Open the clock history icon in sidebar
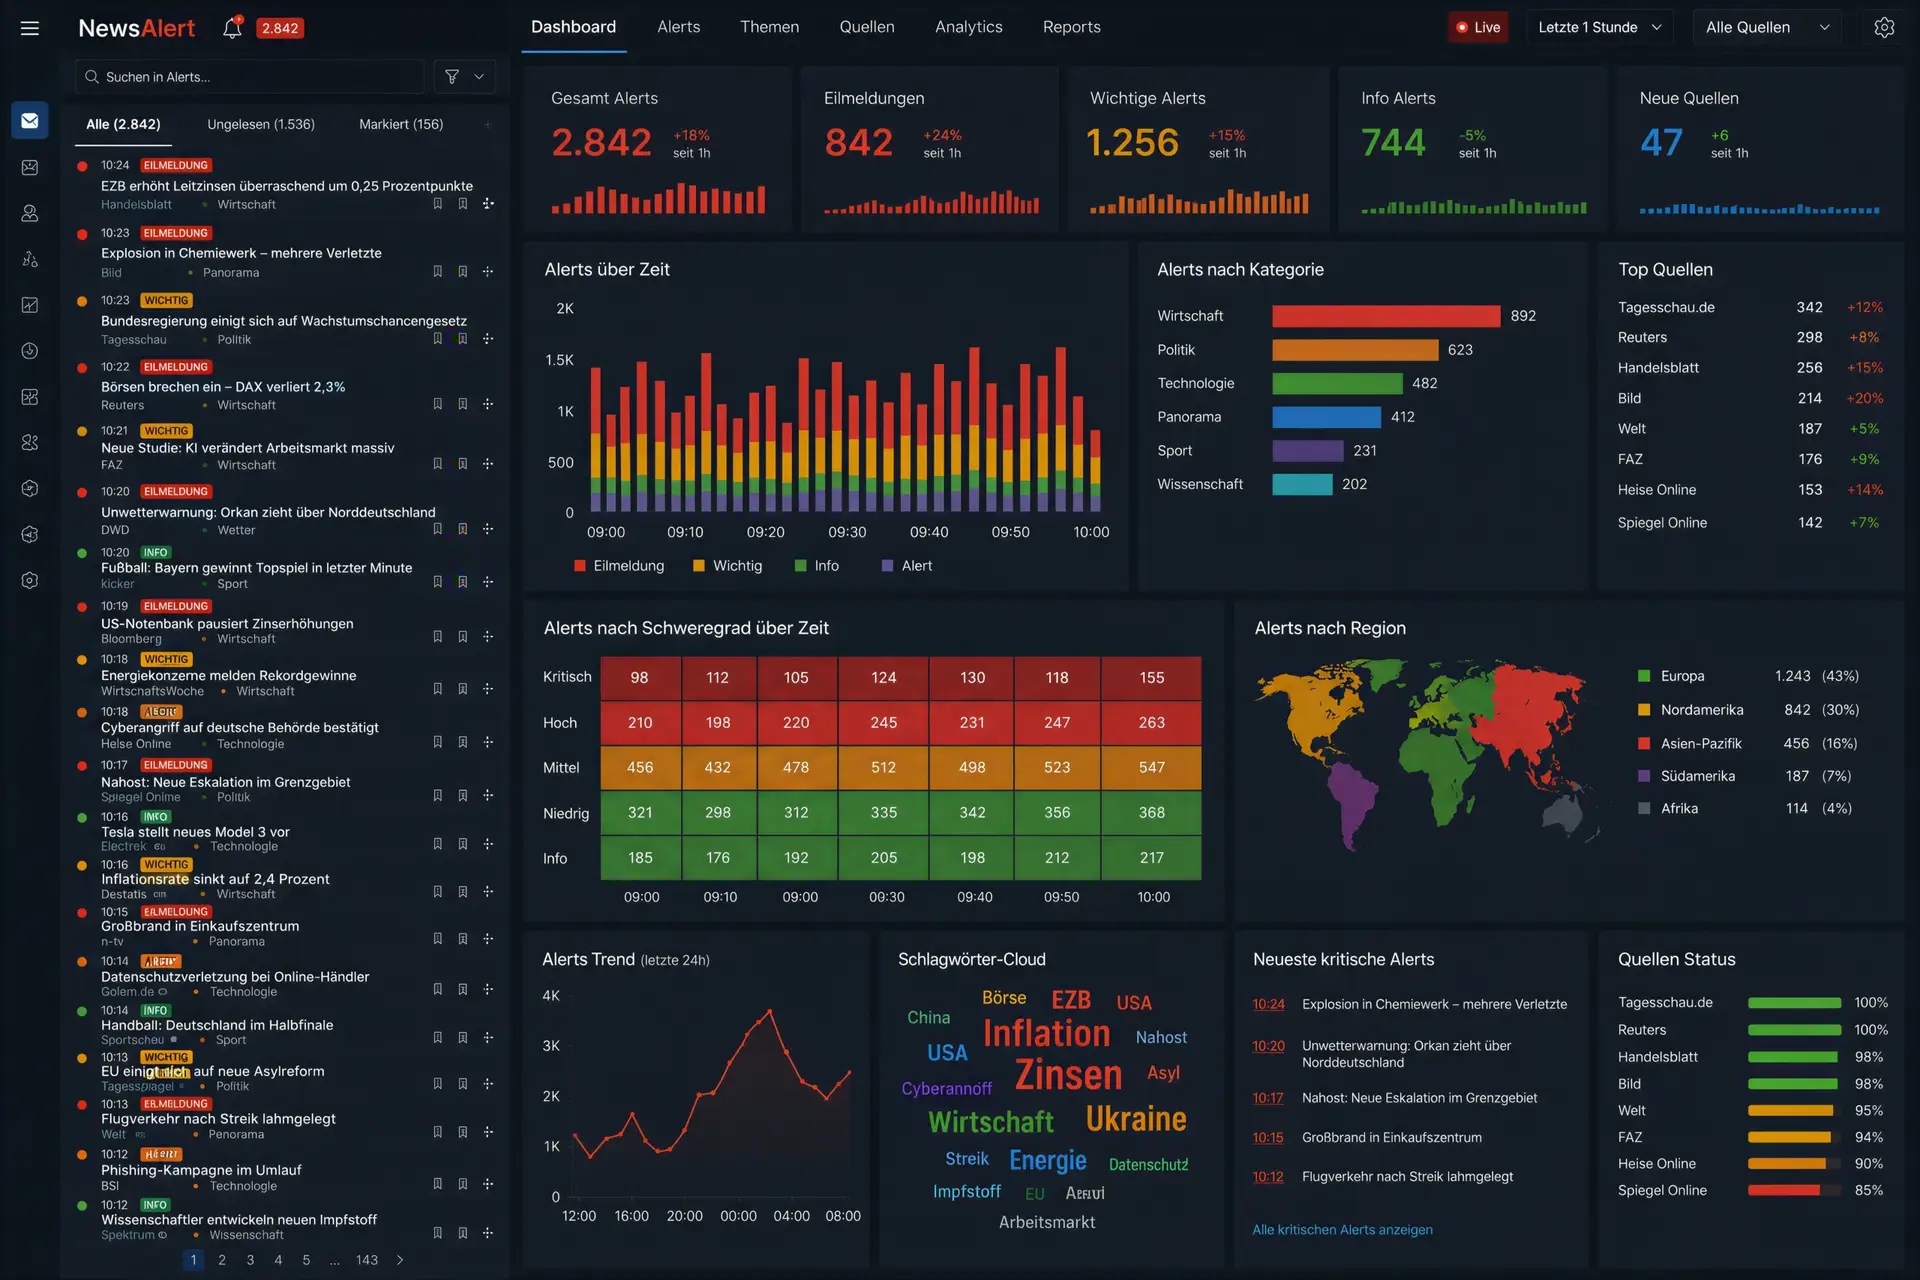Image resolution: width=1920 pixels, height=1280 pixels. [x=30, y=351]
